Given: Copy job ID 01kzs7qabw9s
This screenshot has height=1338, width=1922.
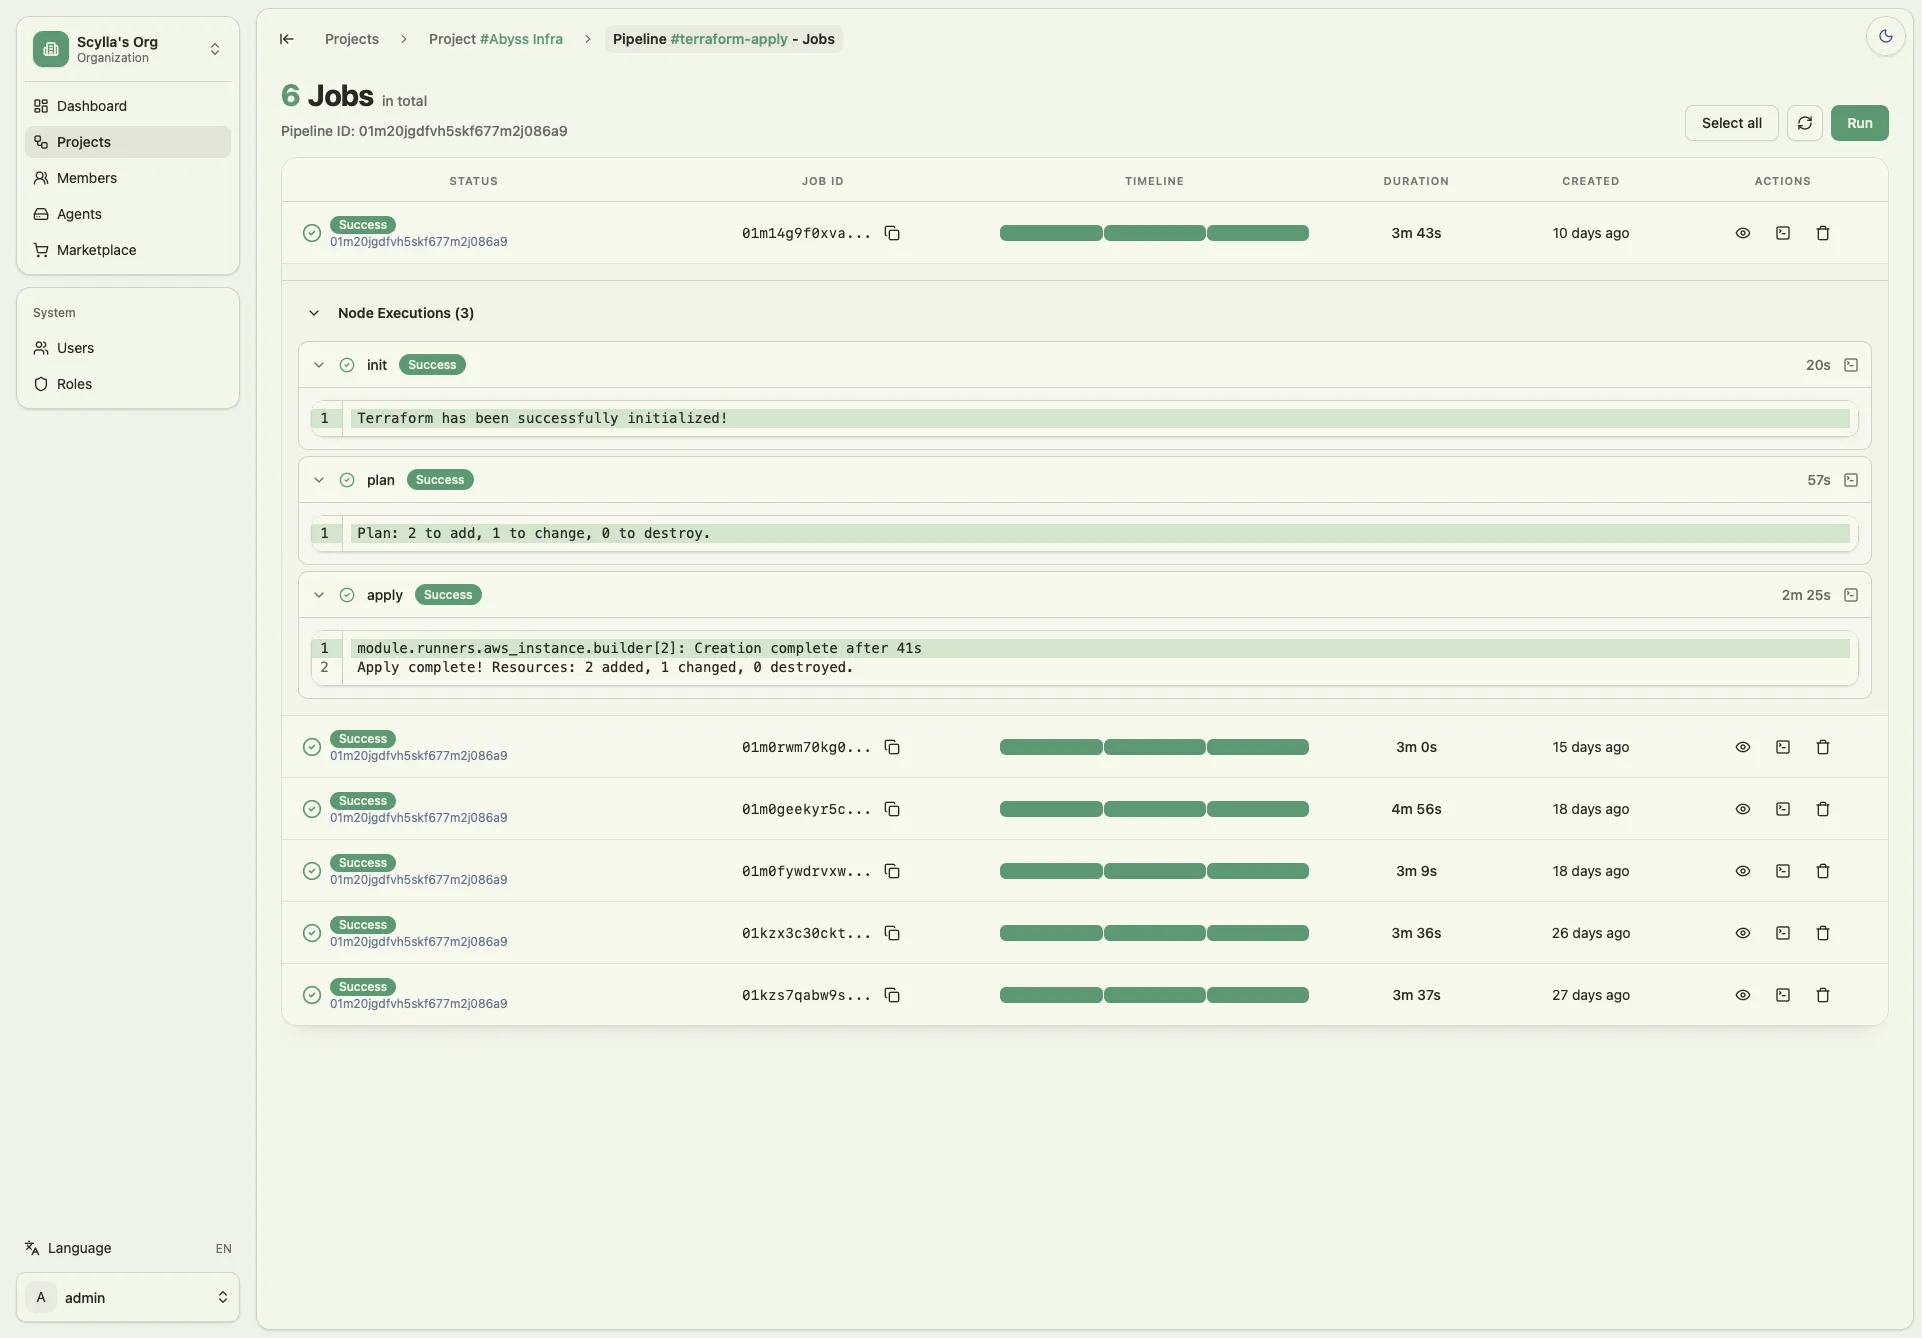Looking at the screenshot, I should [892, 995].
